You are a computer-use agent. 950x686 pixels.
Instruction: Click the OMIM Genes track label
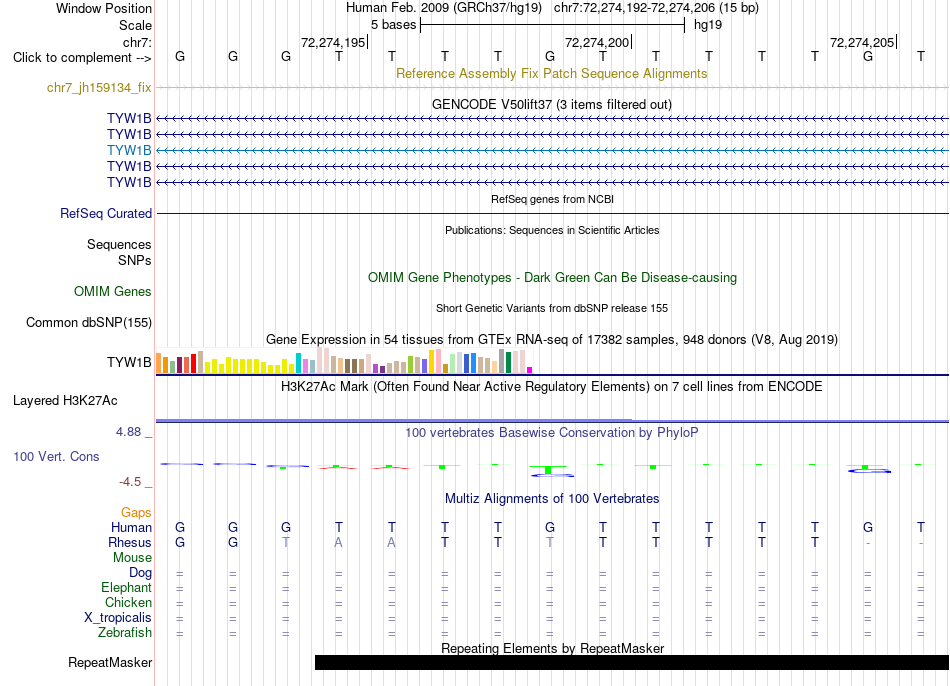113,291
